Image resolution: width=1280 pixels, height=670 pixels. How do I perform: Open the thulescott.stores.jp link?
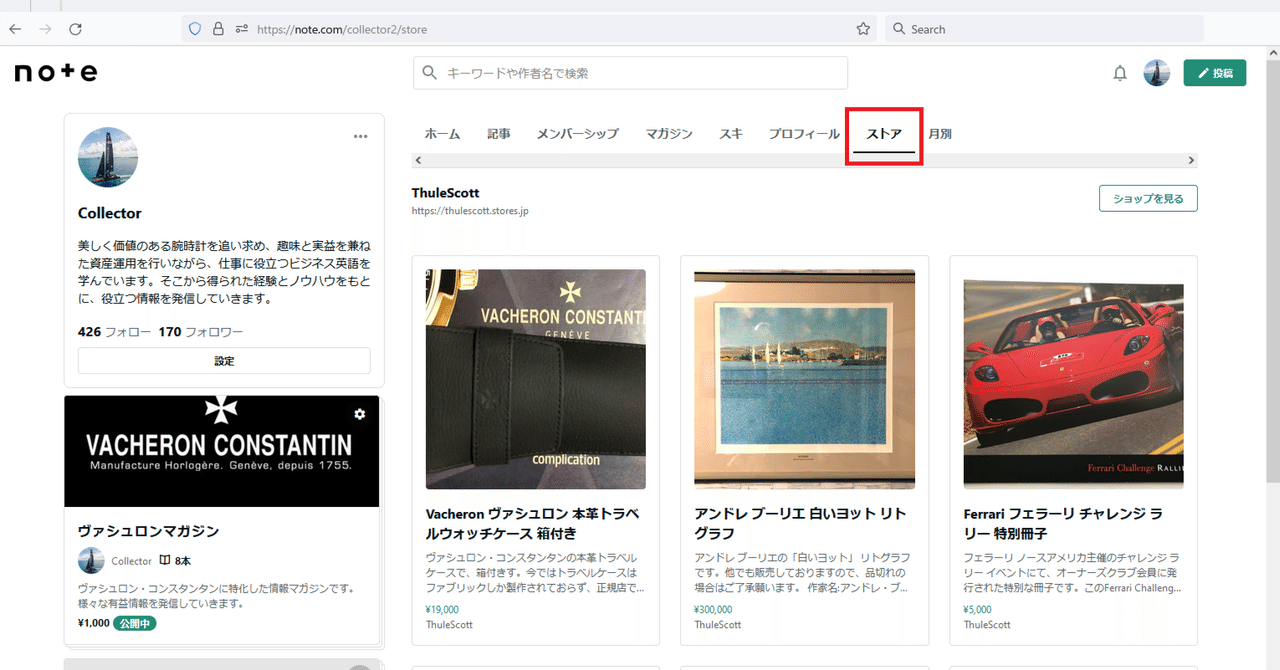470,211
